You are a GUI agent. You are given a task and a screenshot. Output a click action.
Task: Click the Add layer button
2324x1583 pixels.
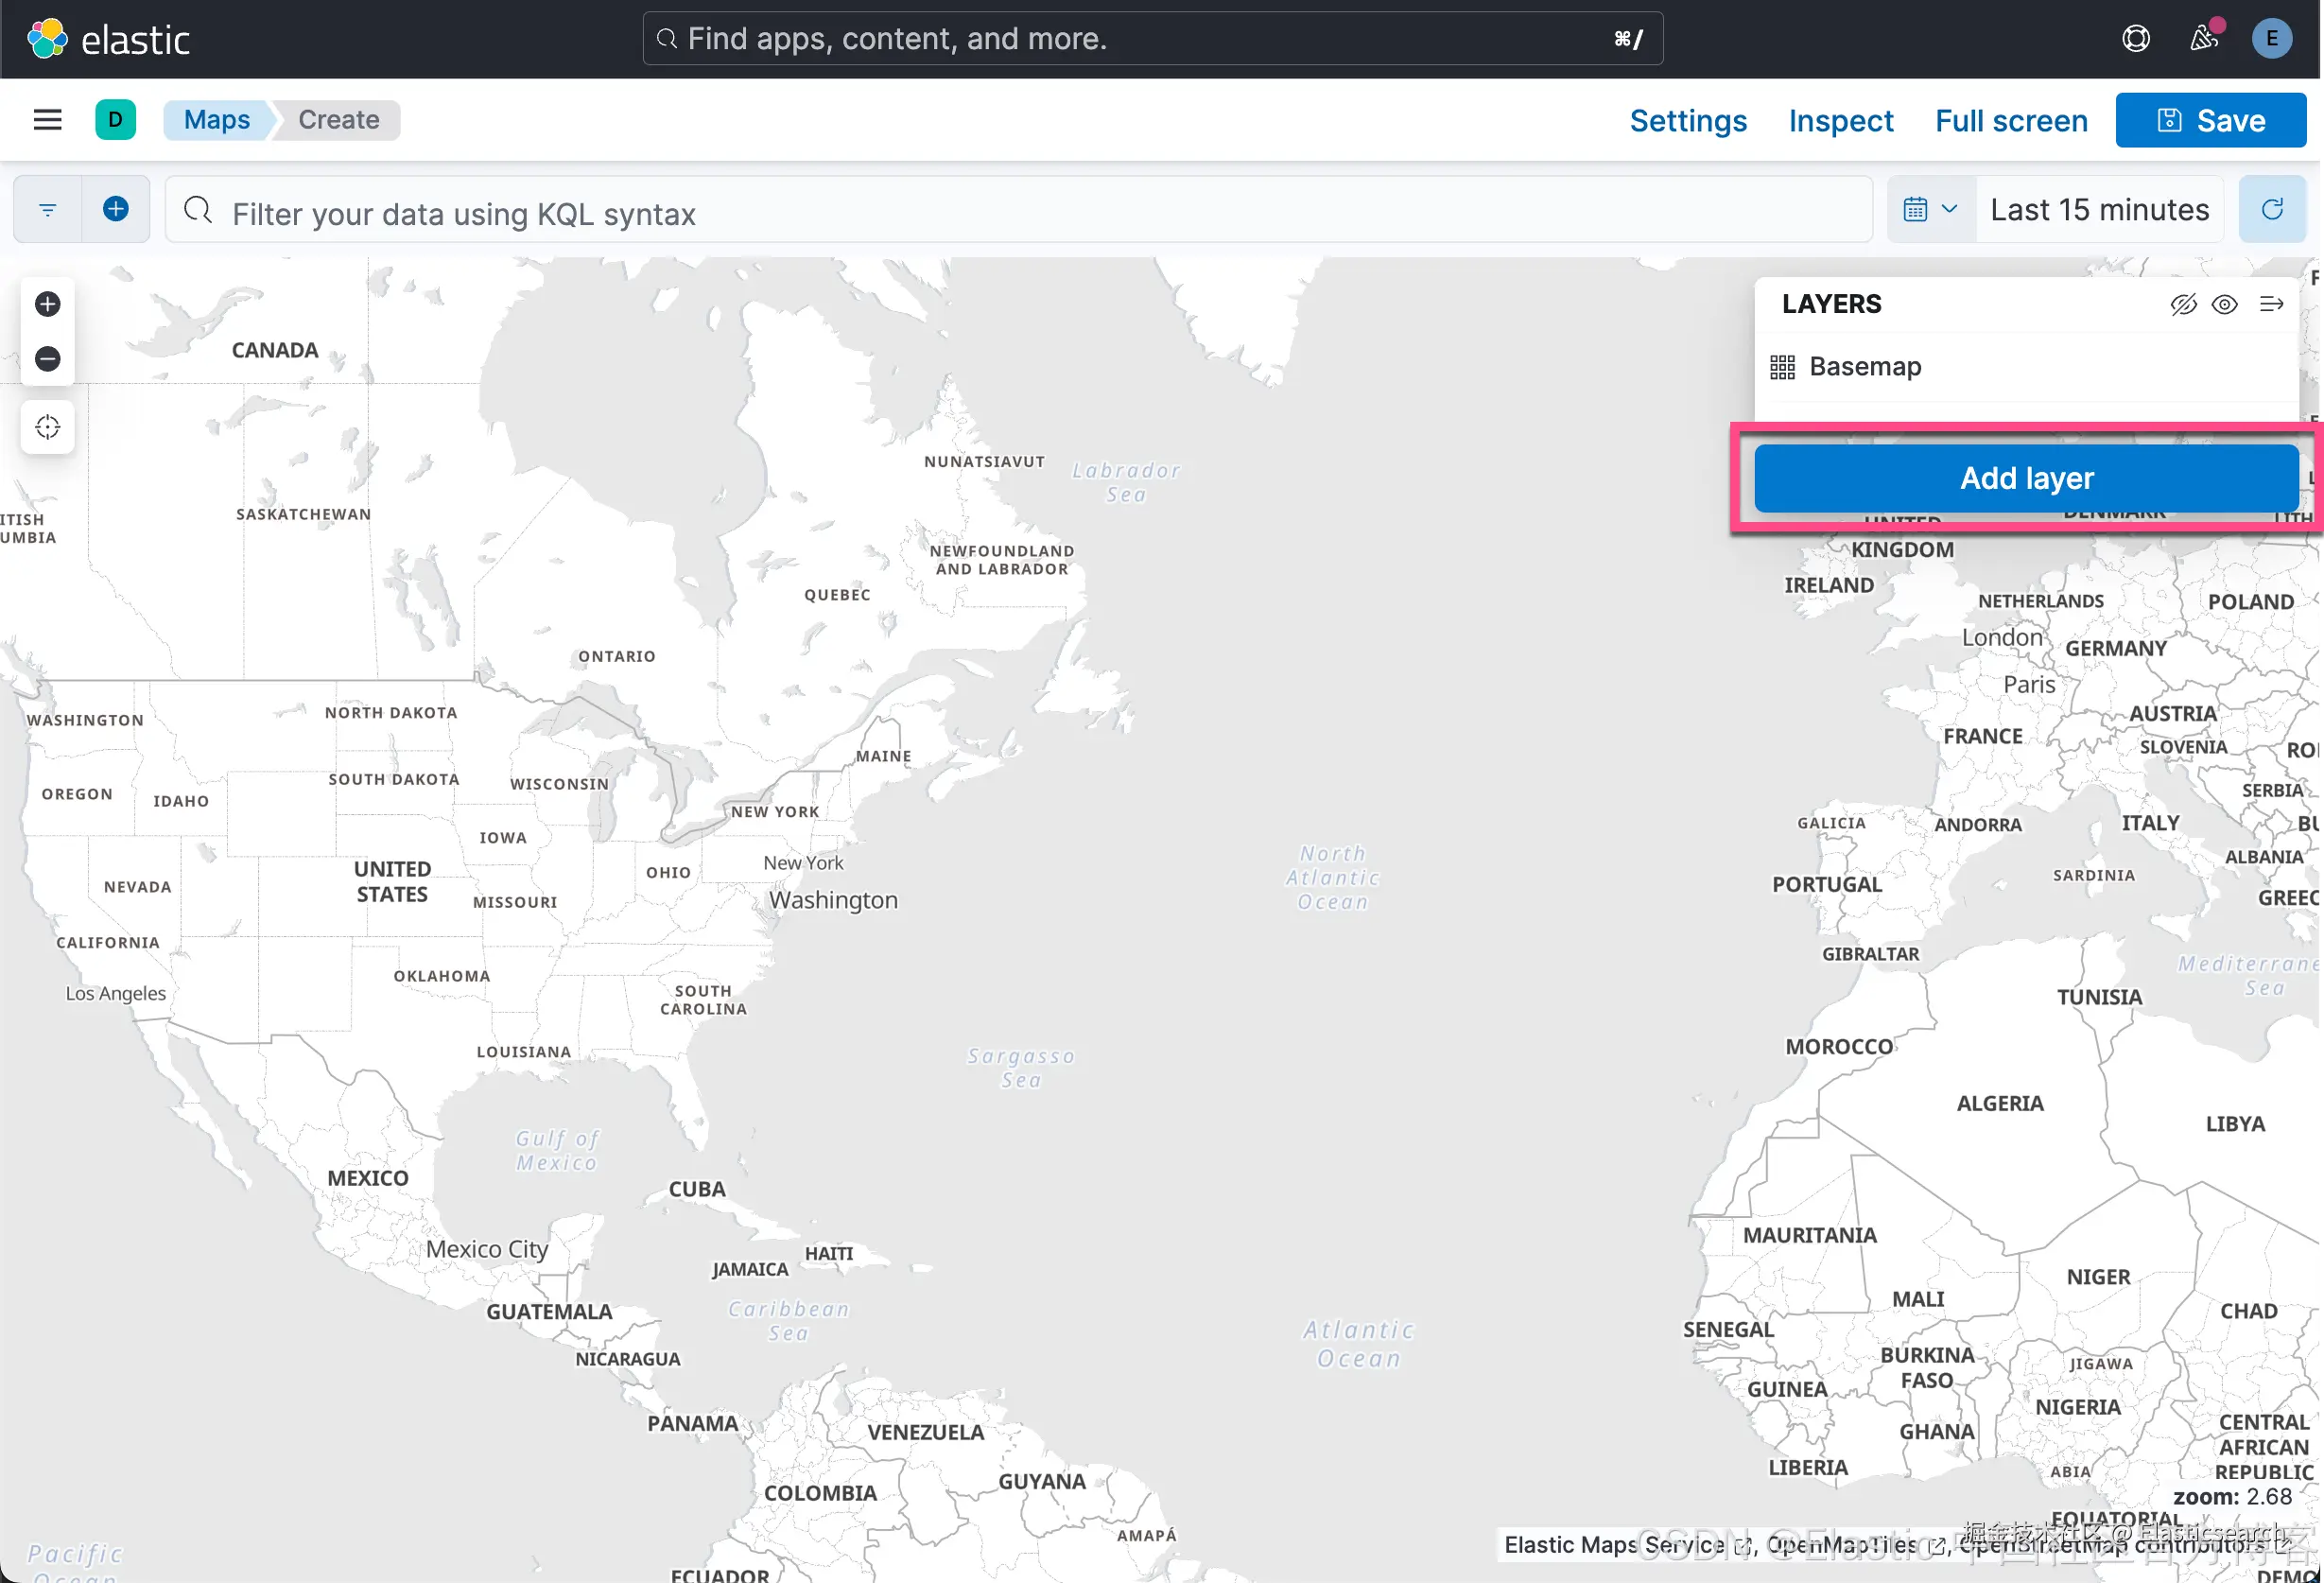tap(2026, 479)
